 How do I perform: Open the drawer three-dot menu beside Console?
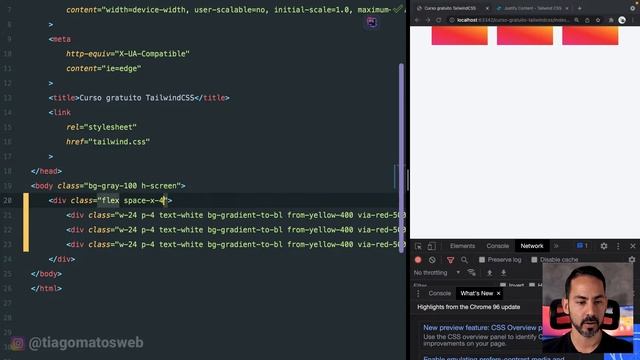[418, 293]
